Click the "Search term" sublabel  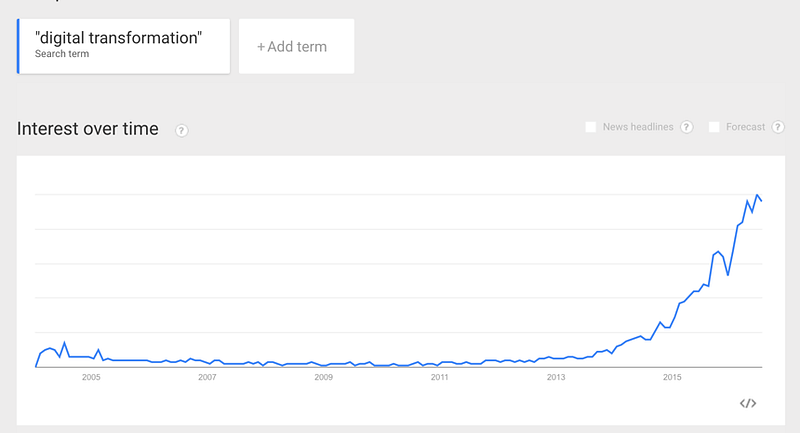click(x=62, y=54)
